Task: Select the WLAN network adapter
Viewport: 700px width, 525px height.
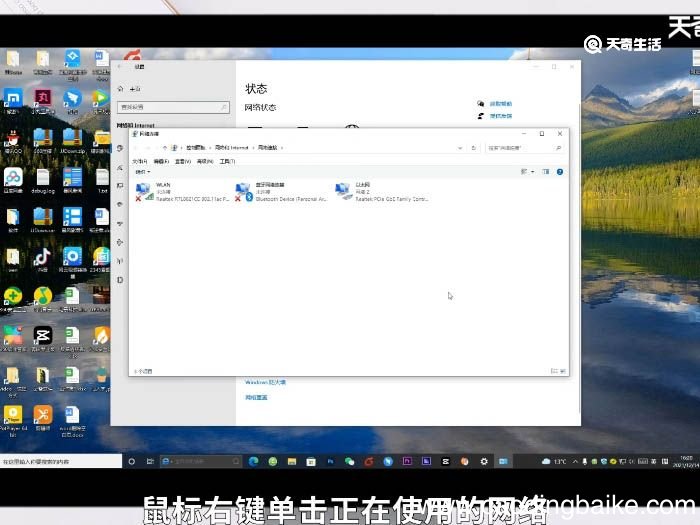Action: (x=182, y=192)
